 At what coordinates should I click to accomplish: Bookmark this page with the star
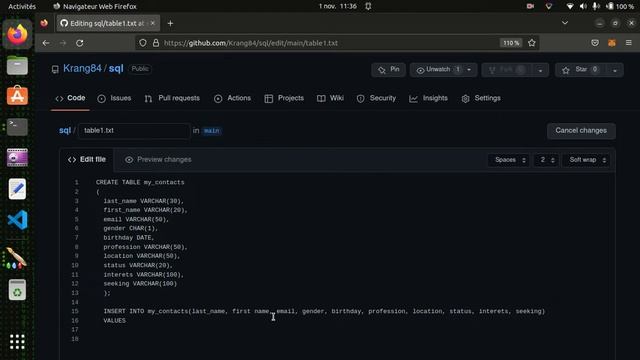531,43
